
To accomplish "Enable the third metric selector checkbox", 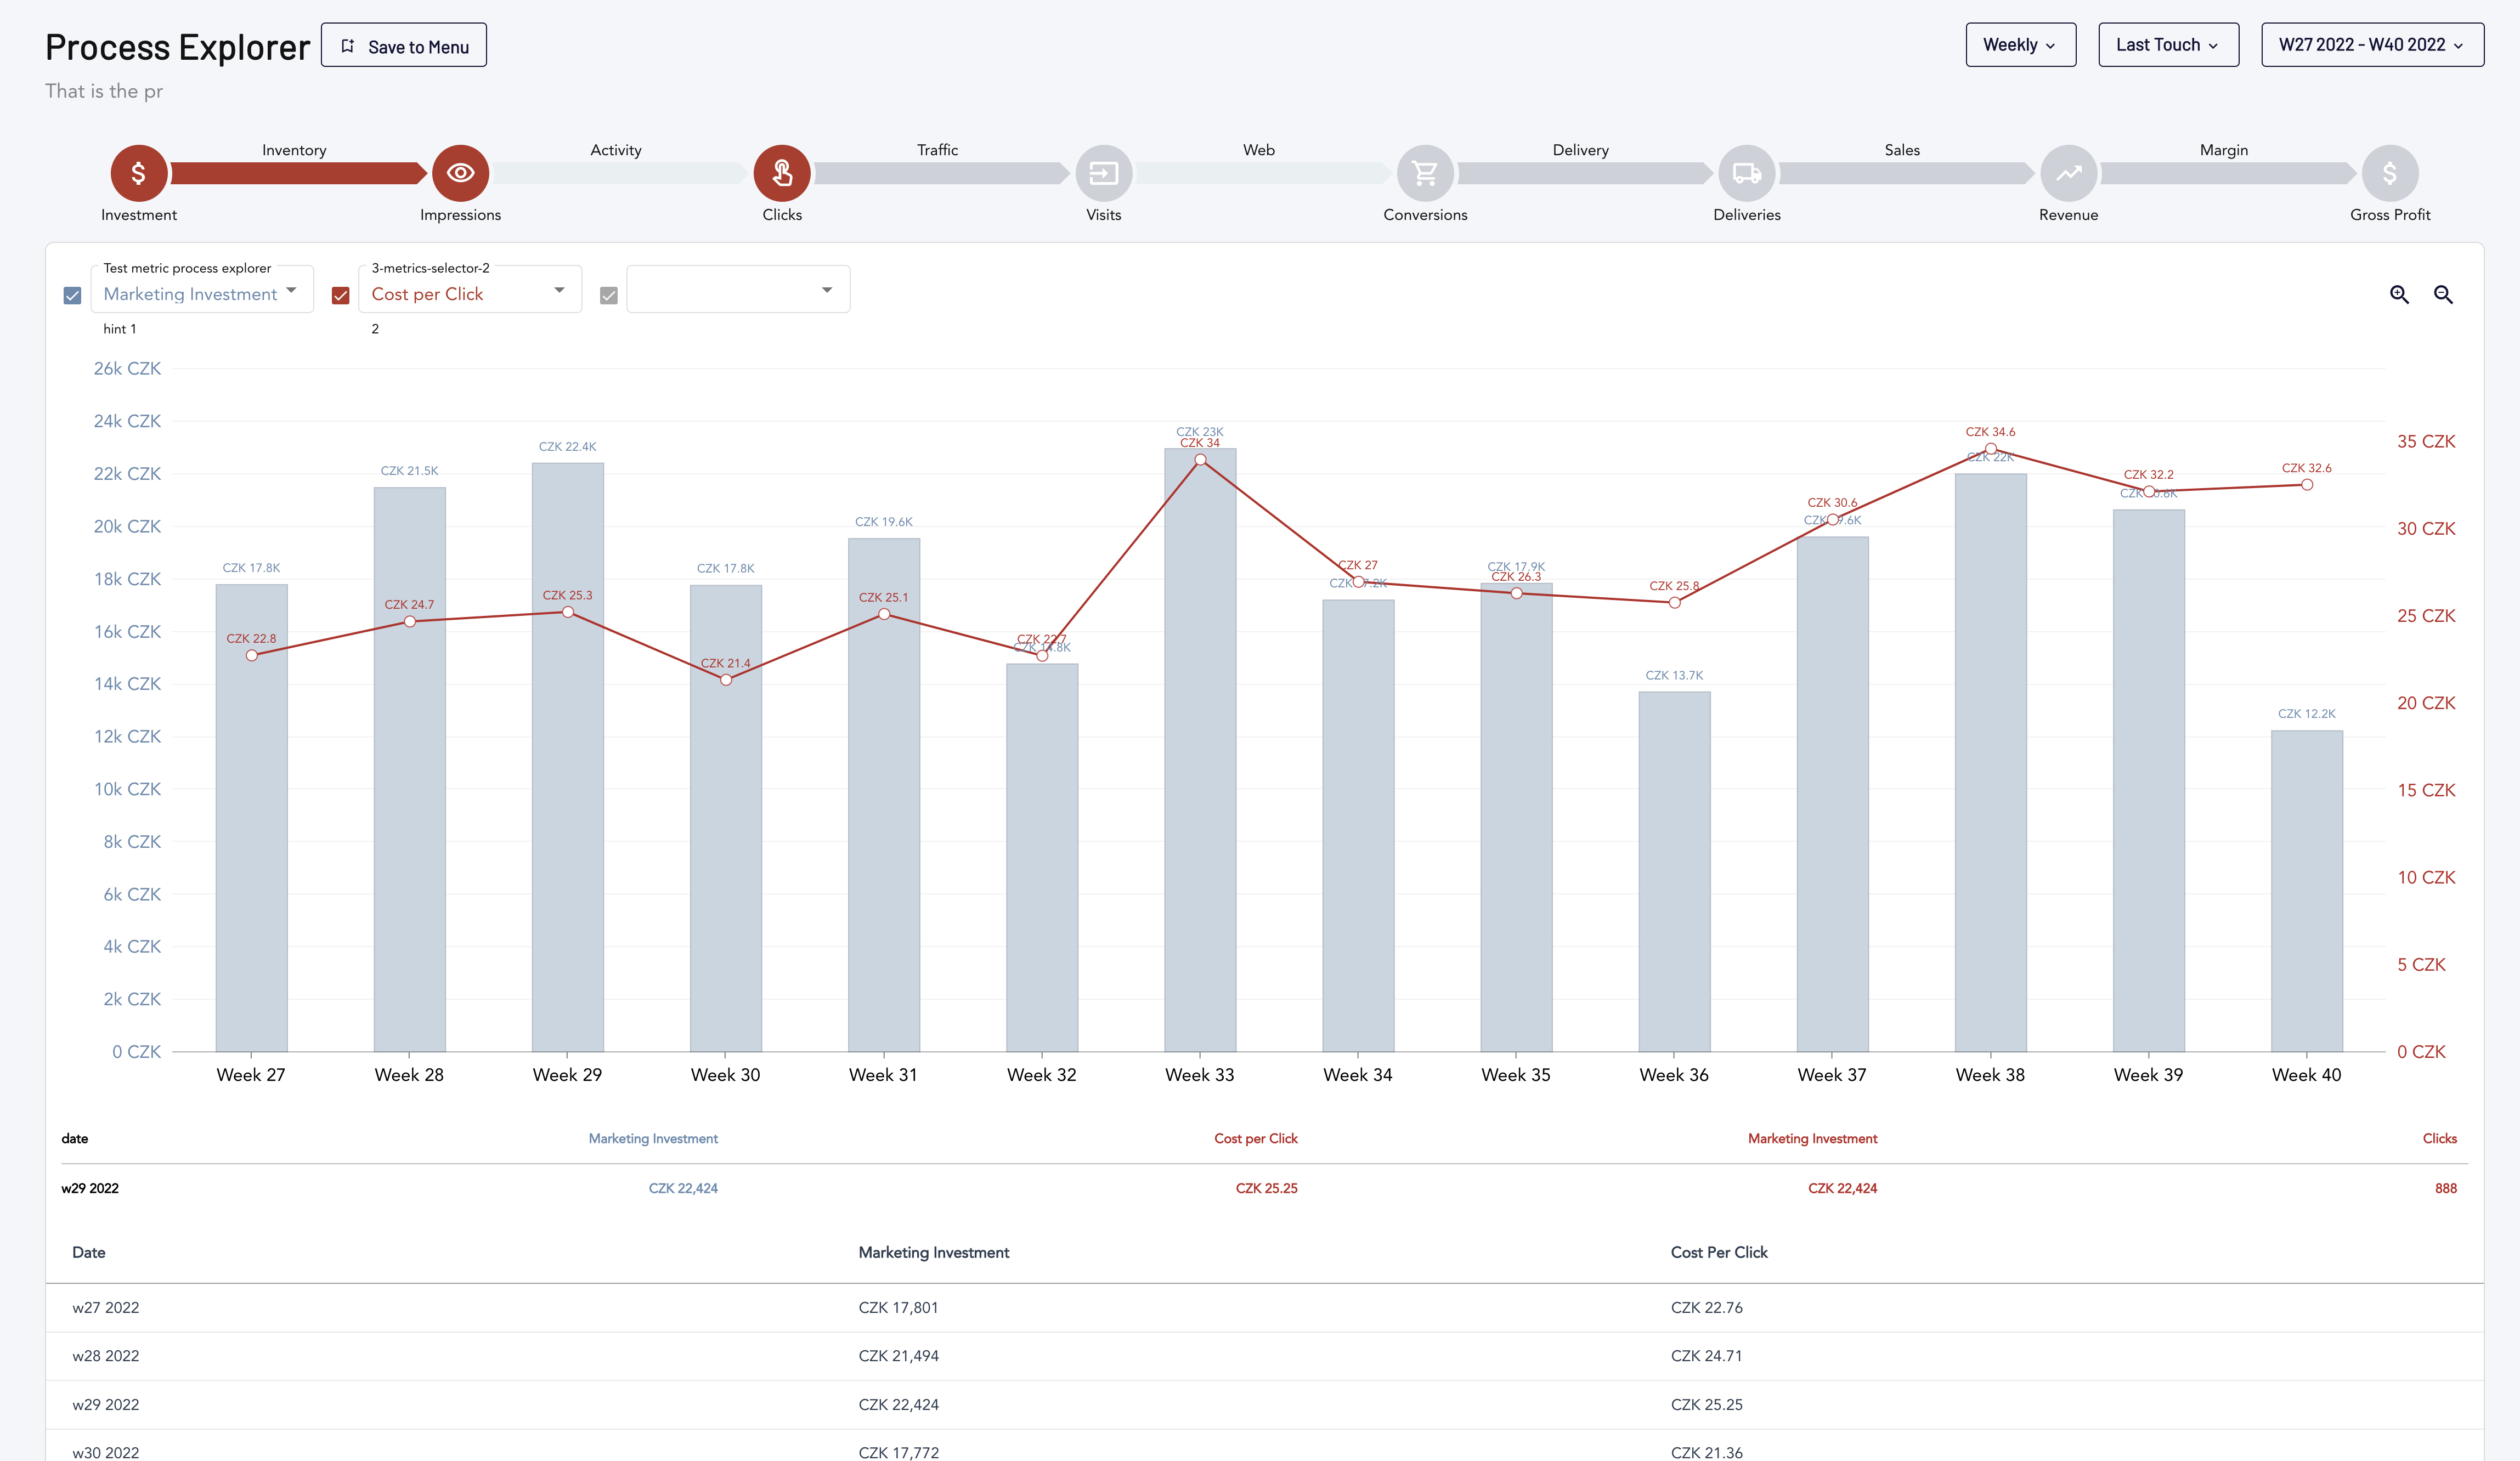I will pos(609,294).
